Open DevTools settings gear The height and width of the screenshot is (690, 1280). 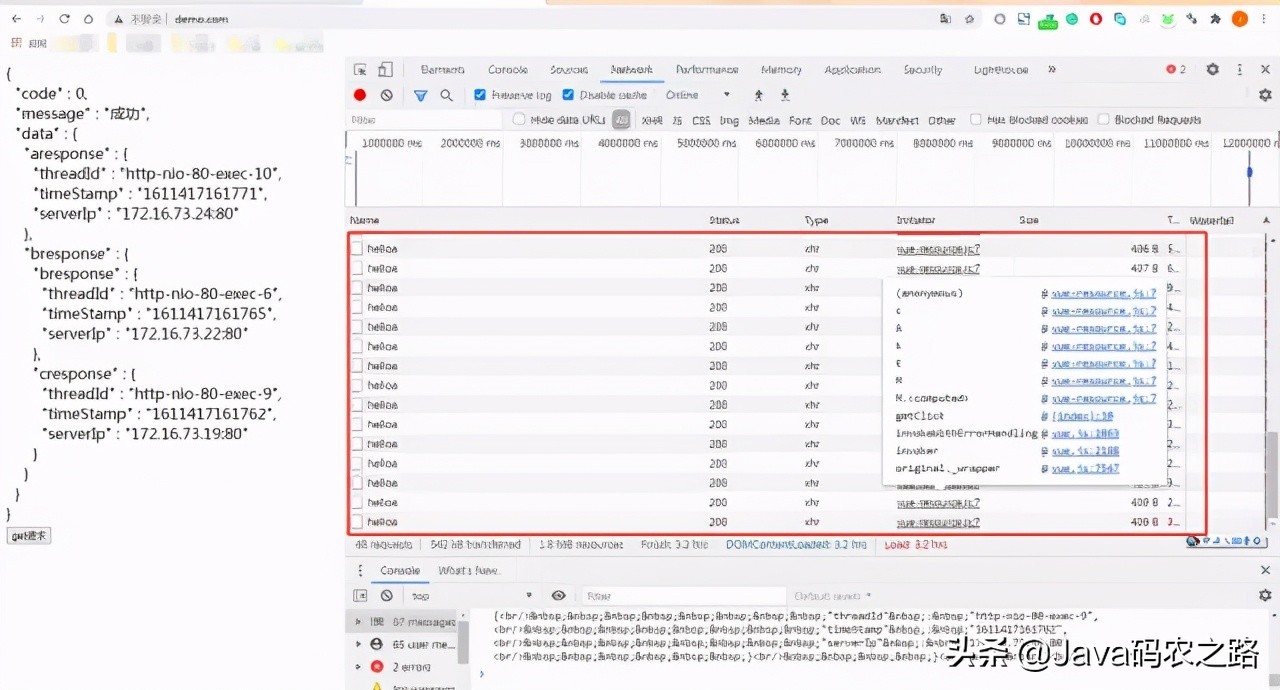pos(1212,70)
